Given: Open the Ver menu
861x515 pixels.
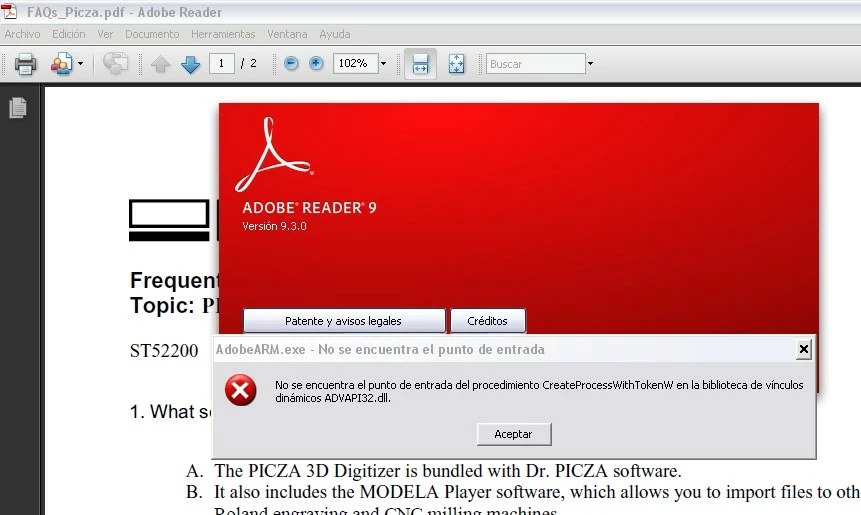Looking at the screenshot, I should click(x=105, y=34).
